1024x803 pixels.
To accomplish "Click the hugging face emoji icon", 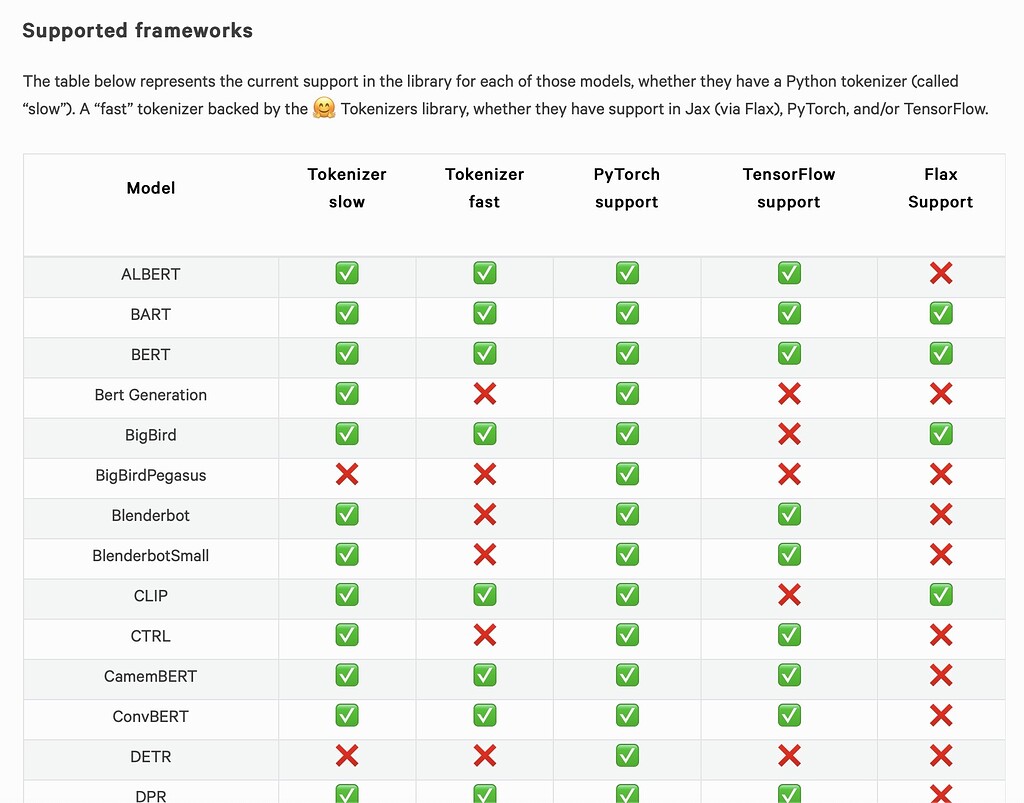I will 324,108.
